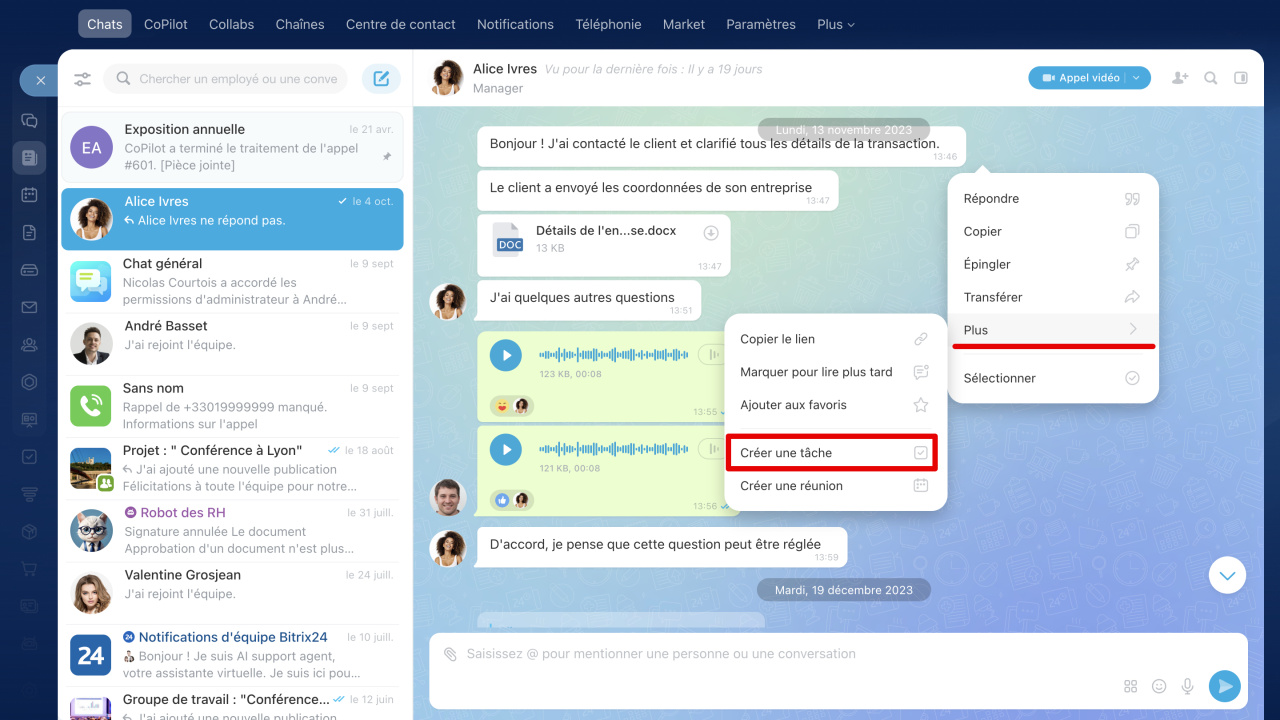The width and height of the screenshot is (1280, 720).
Task: Toggle the chat sidebar panel icon
Action: point(1241,78)
